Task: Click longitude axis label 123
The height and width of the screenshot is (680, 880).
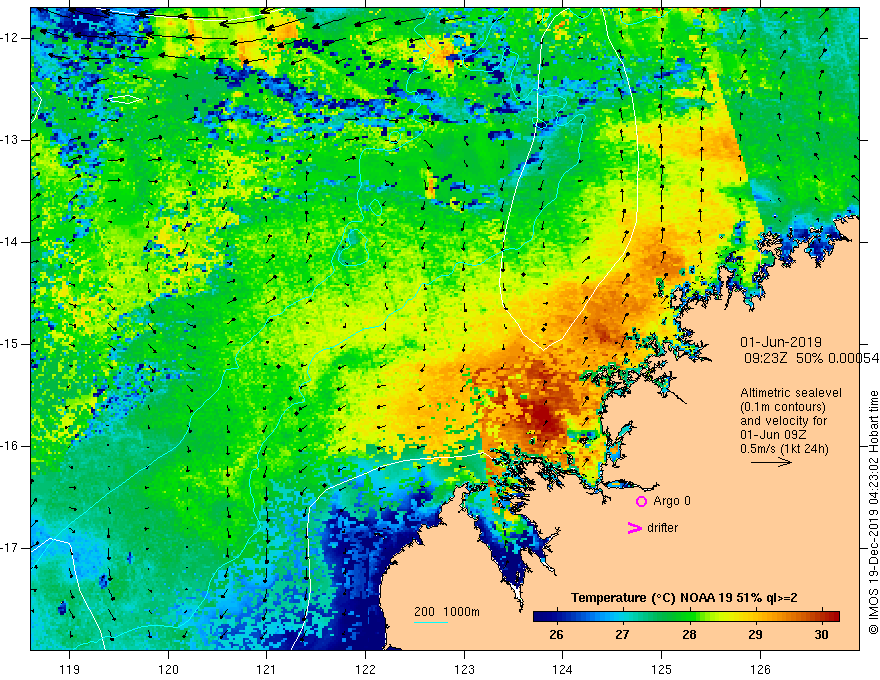Action: pyautogui.click(x=464, y=669)
